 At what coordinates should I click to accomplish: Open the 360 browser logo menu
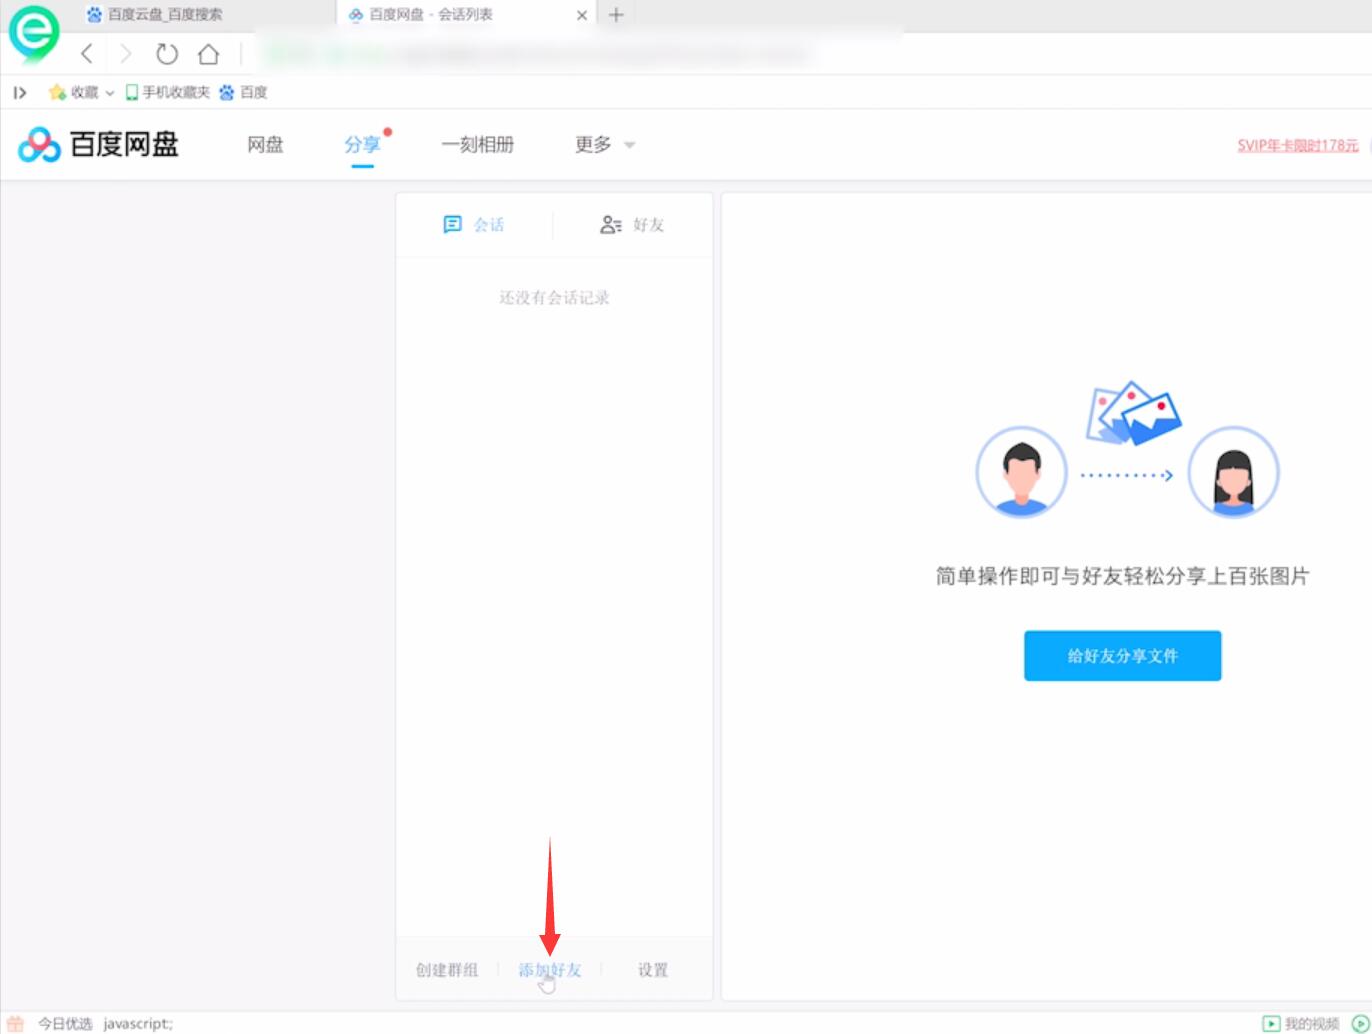(34, 33)
